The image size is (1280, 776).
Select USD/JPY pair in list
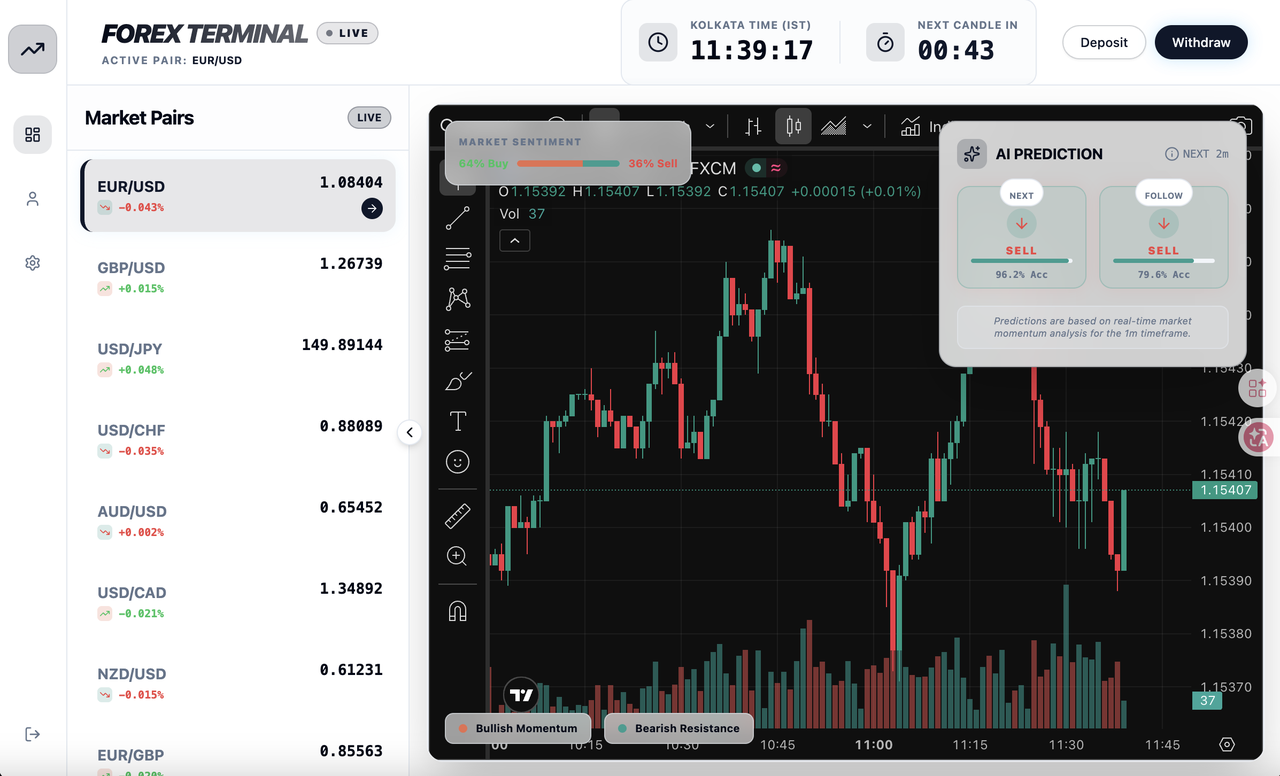[238, 358]
